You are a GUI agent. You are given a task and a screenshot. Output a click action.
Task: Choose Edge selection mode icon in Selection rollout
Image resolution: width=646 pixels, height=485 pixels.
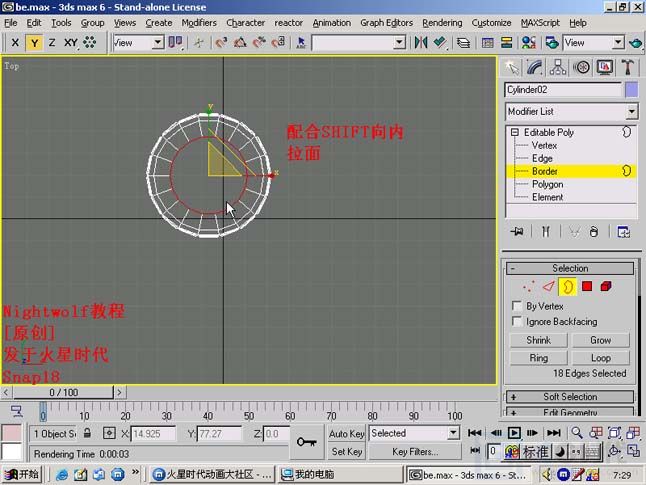point(548,286)
